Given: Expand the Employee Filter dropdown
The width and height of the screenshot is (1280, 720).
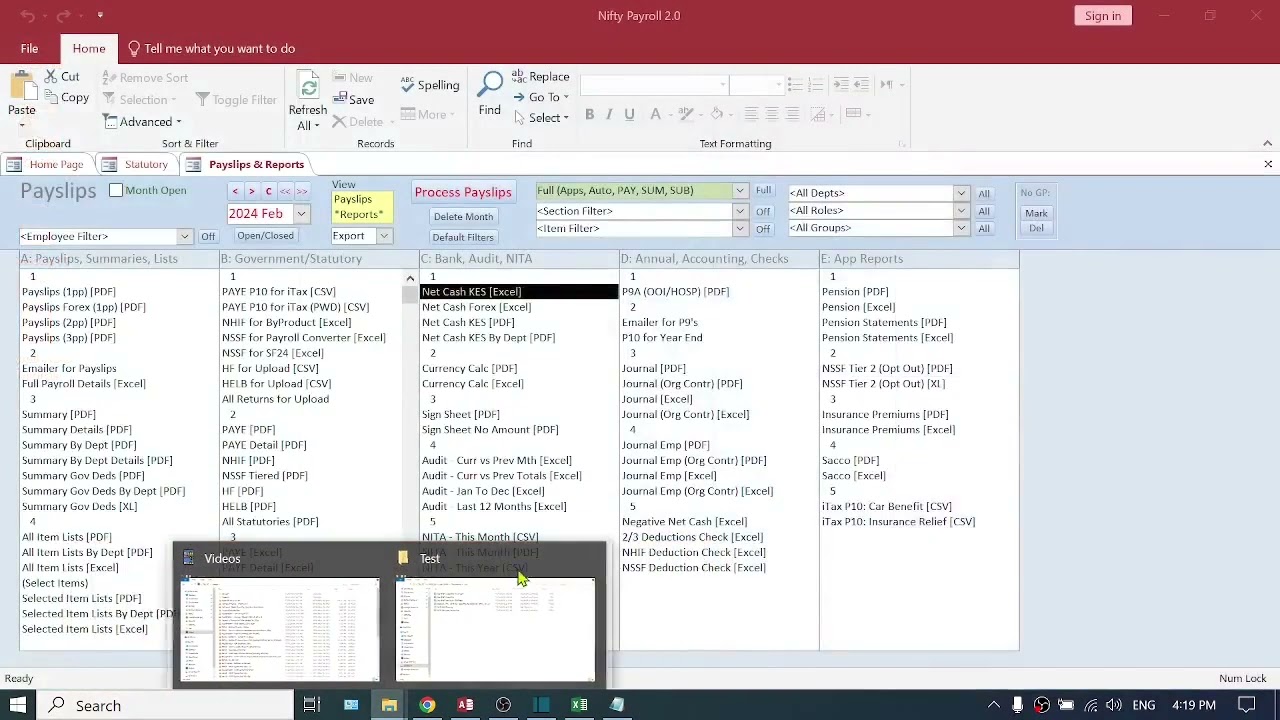Looking at the screenshot, I should click(184, 237).
